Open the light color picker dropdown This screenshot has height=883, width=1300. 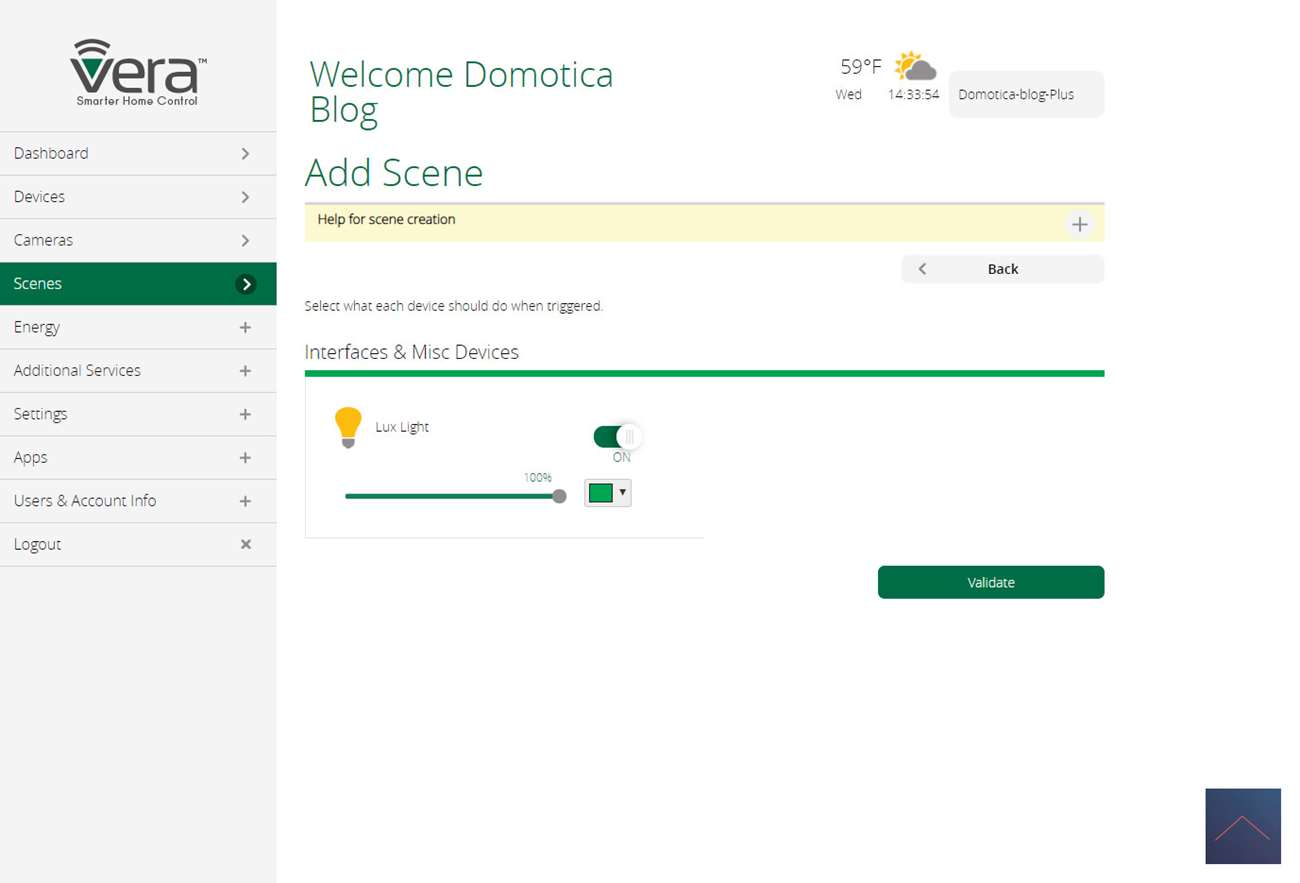(x=608, y=493)
